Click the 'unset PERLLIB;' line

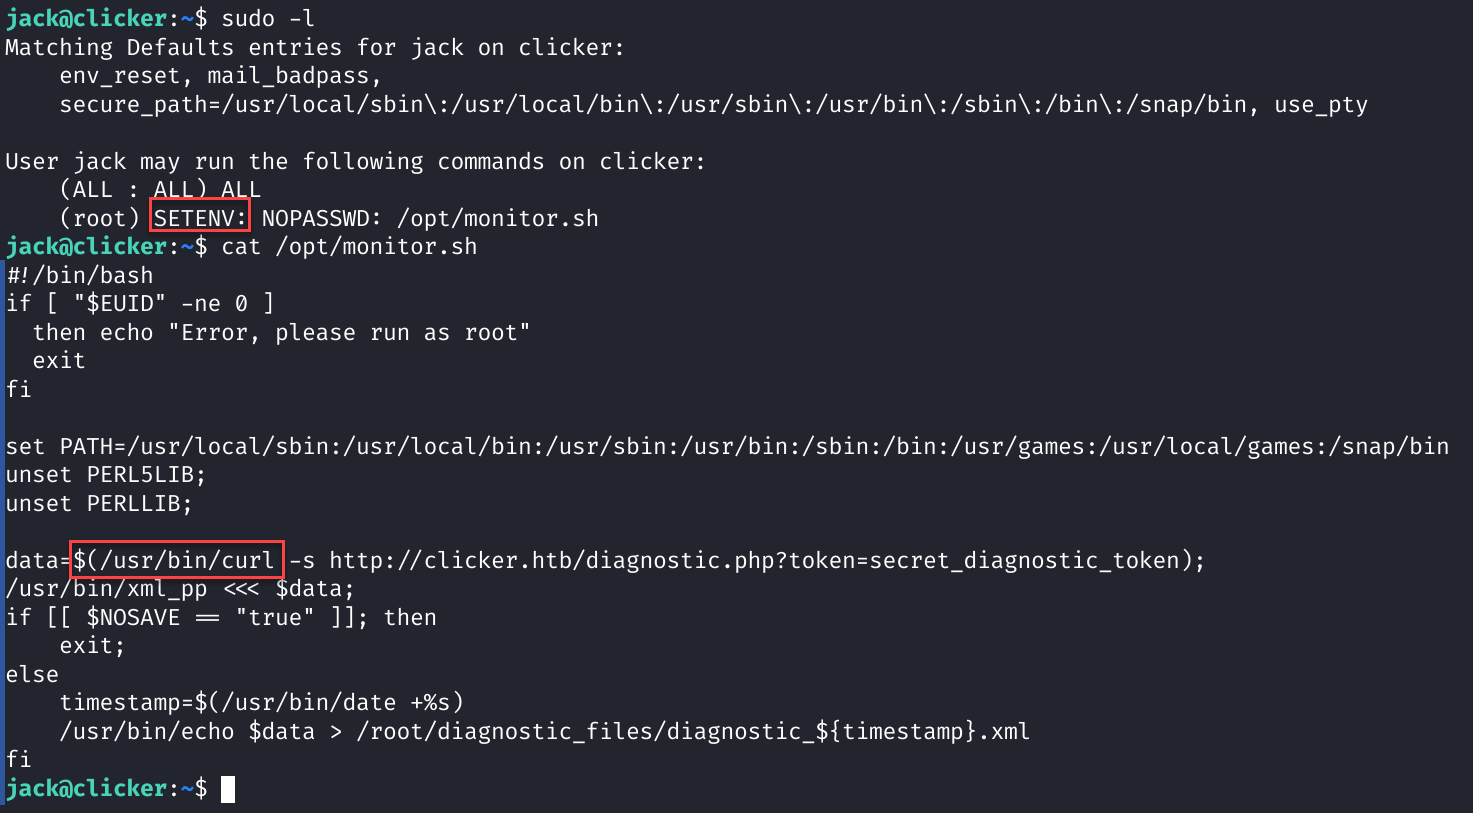99,503
